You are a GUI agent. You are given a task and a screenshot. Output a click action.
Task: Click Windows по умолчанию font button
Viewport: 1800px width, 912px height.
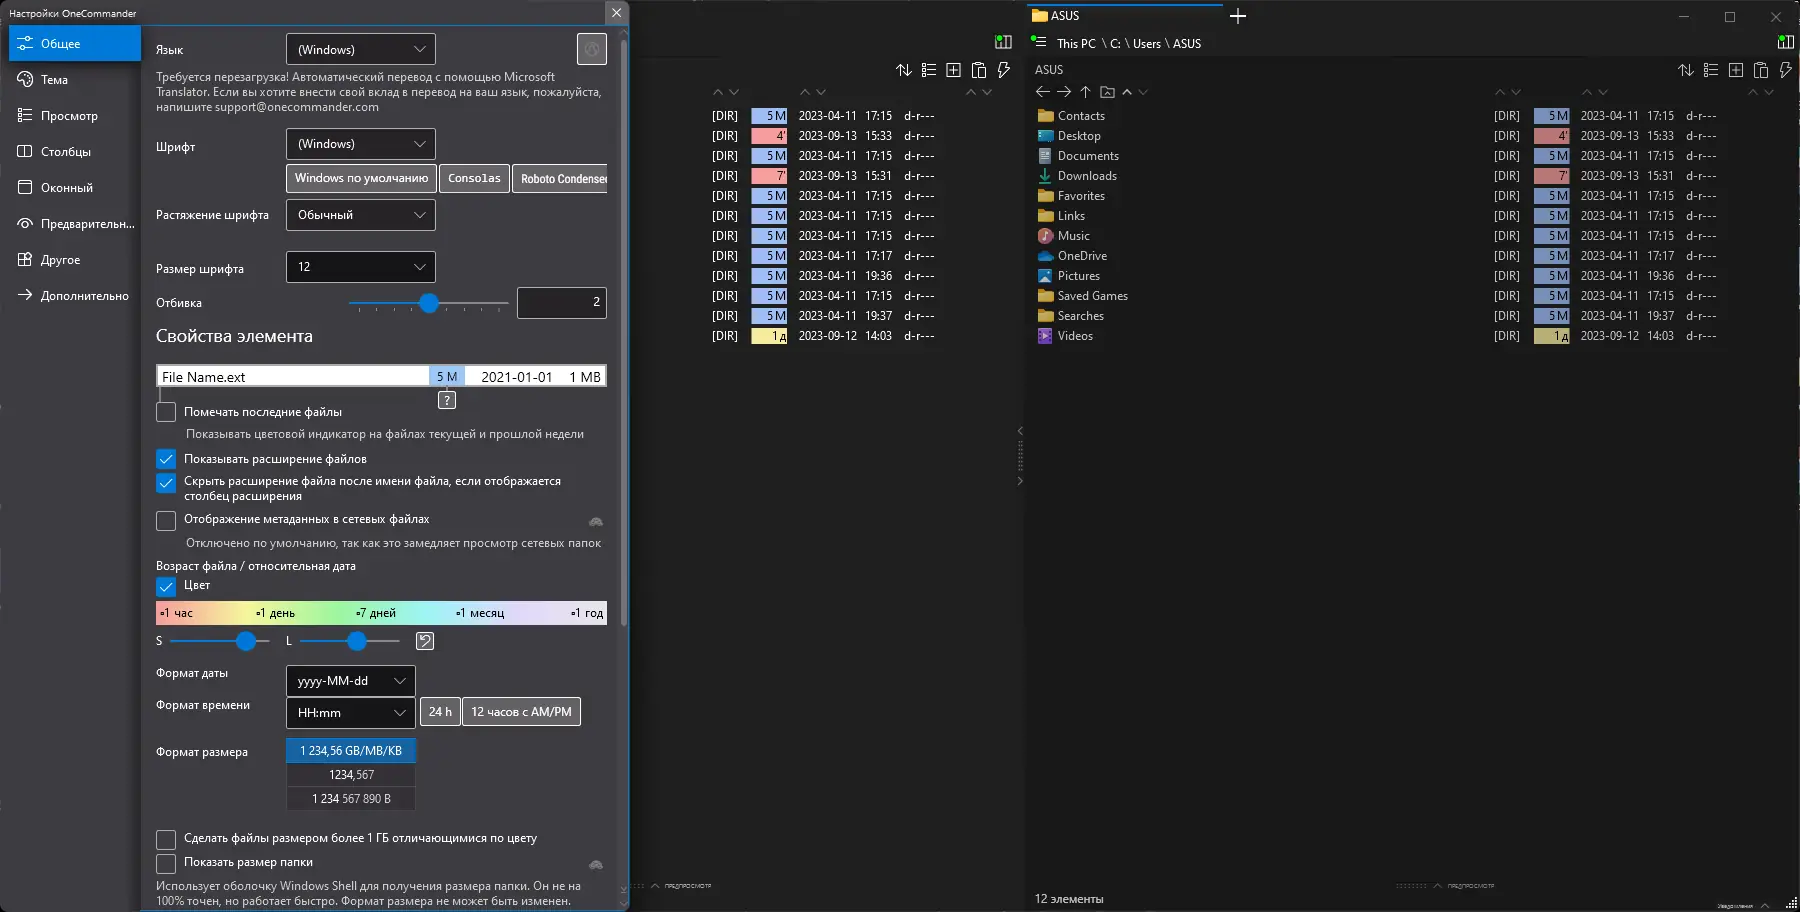[x=361, y=179]
